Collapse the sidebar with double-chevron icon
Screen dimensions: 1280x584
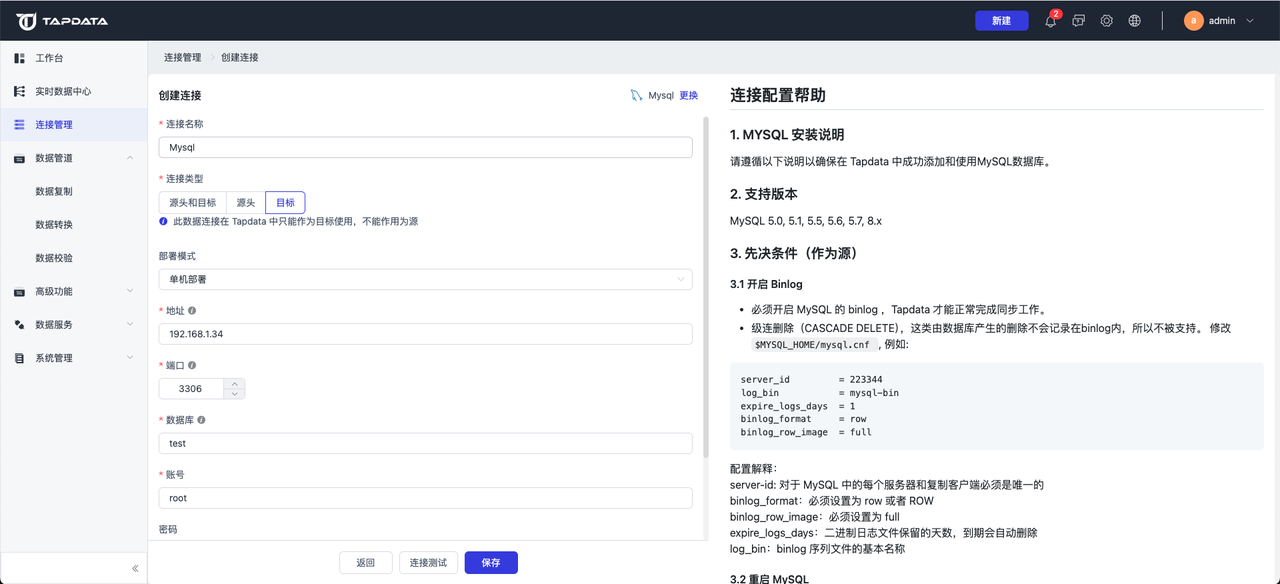[x=135, y=568]
